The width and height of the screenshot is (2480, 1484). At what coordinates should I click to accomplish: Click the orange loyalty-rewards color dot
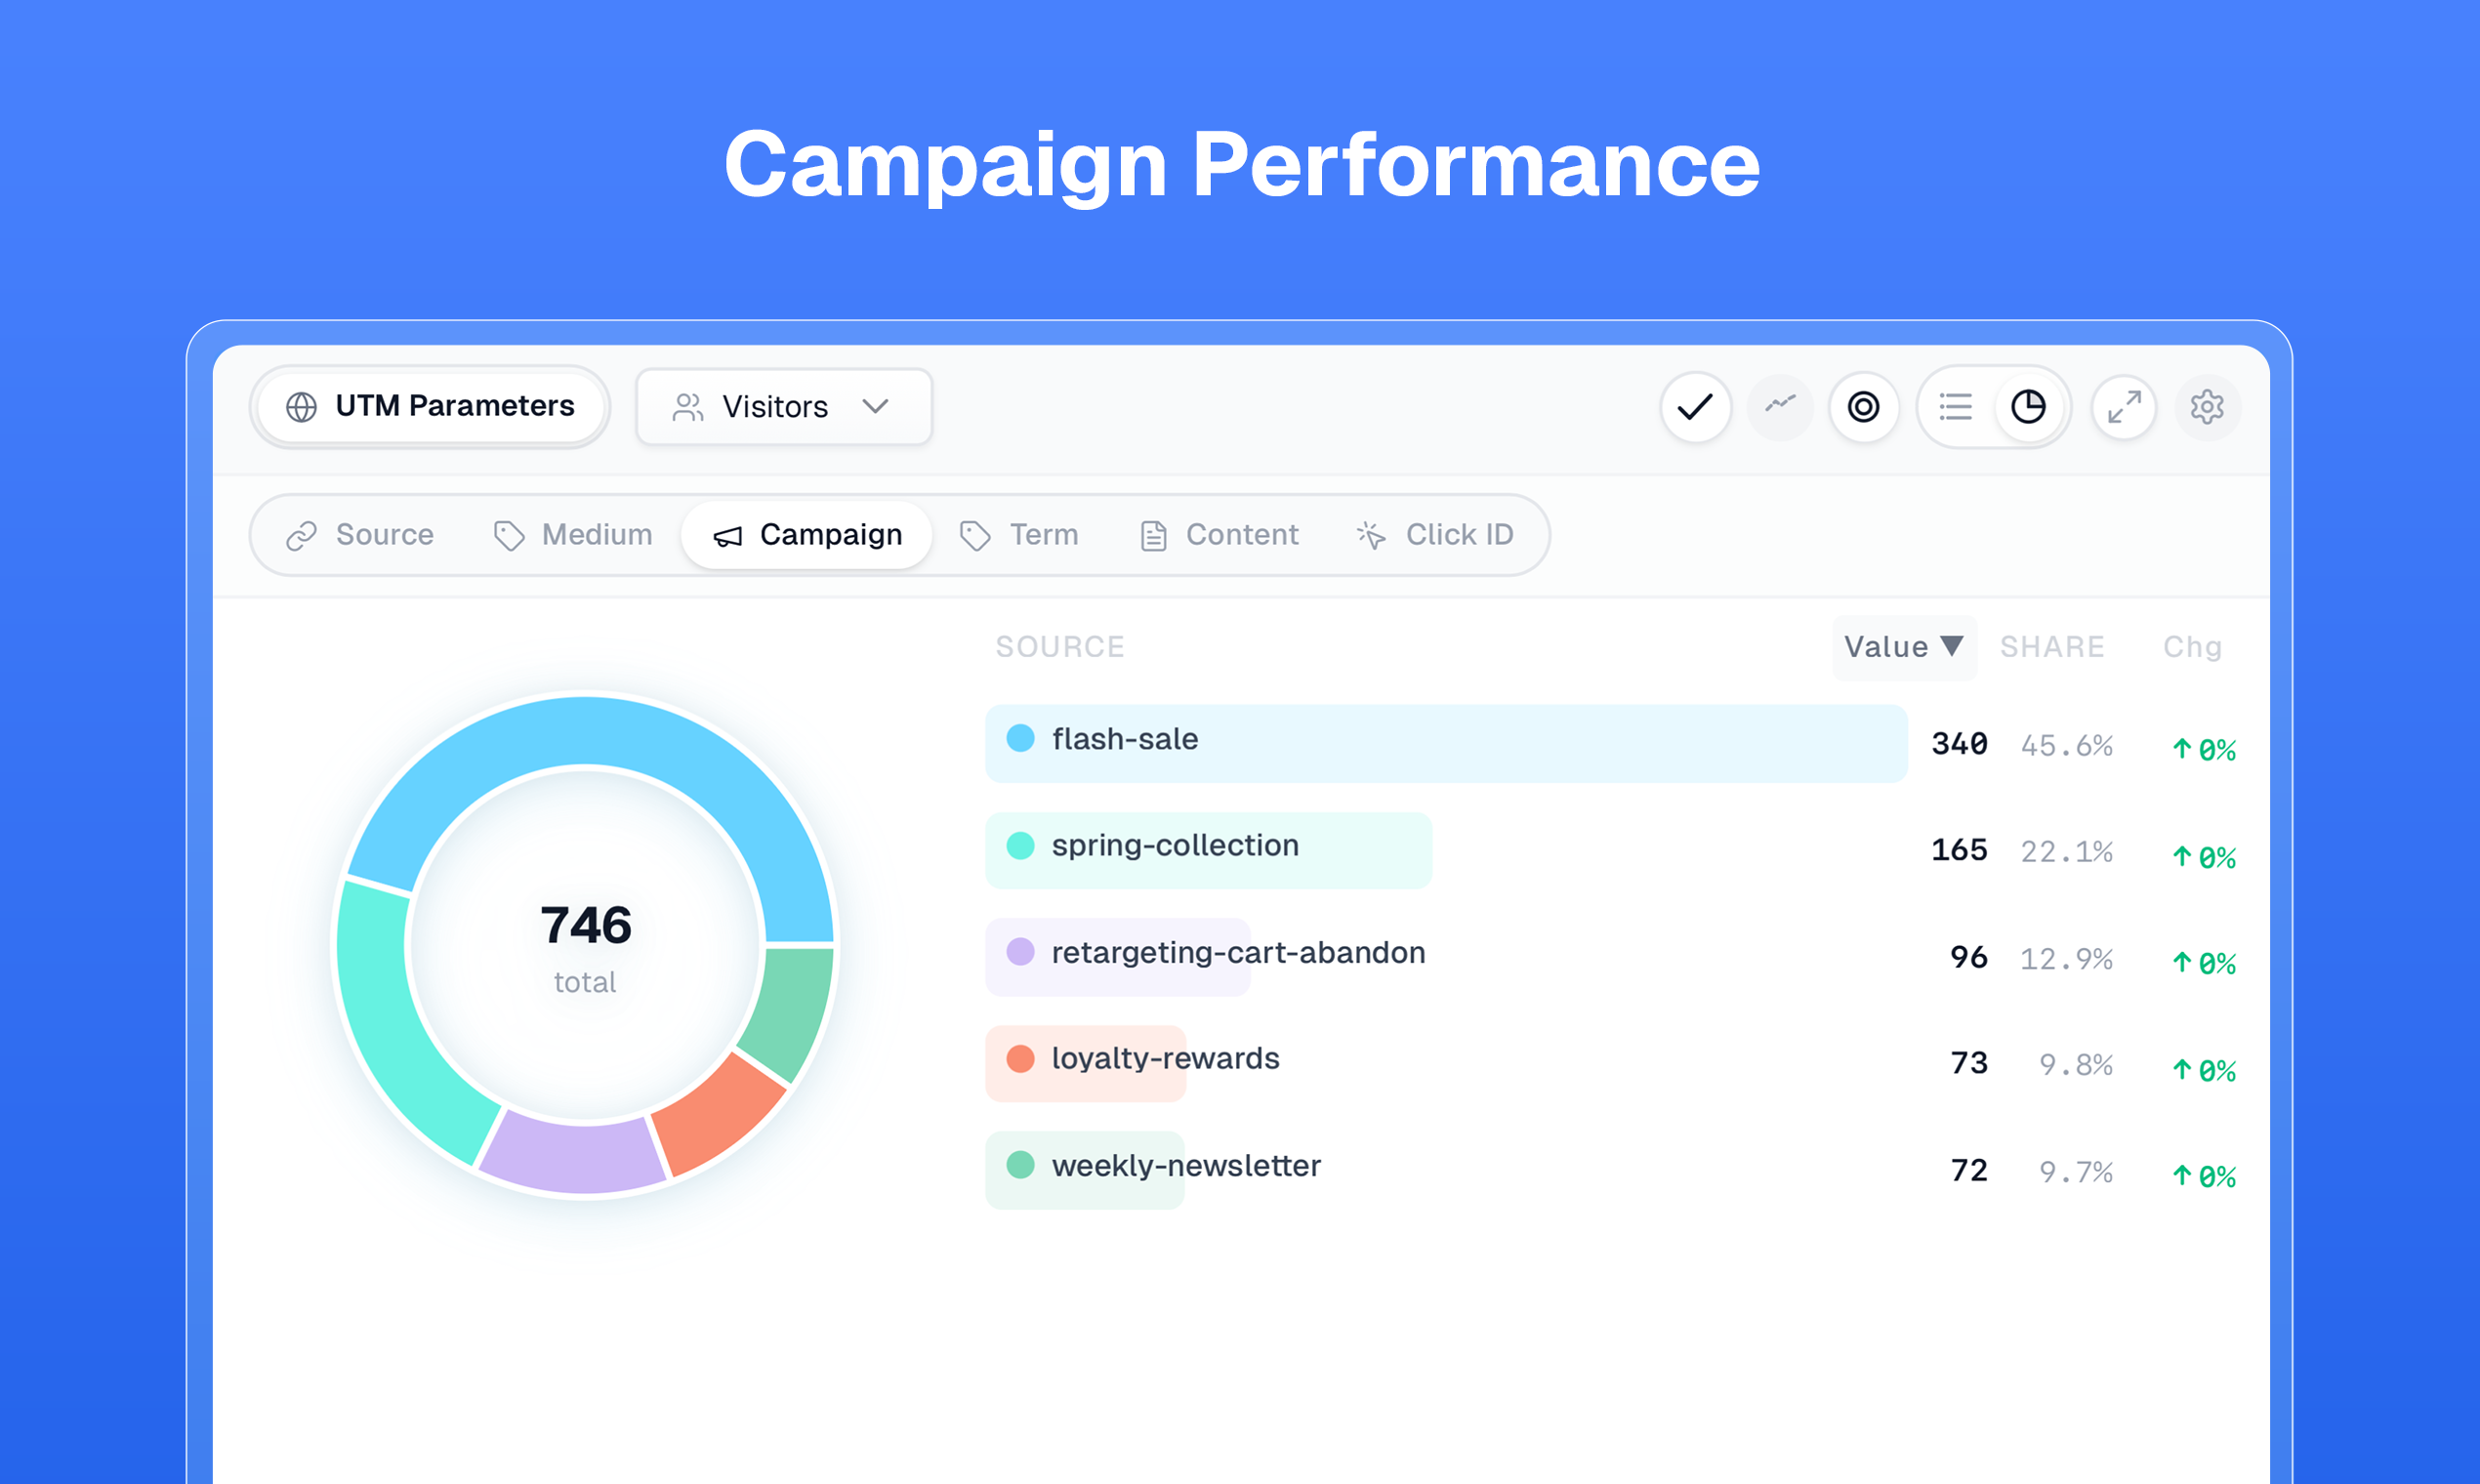(1020, 1058)
